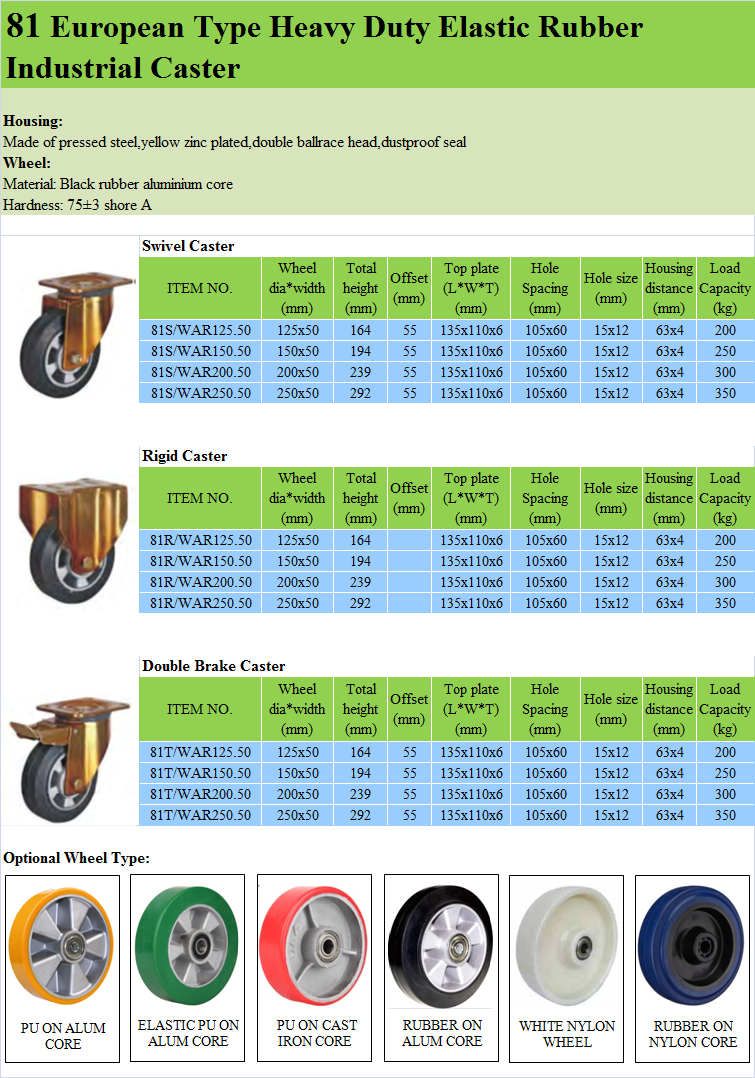755x1078 pixels.
Task: Select the RUBBER ON NYLON CORE wheel
Action: click(x=692, y=945)
